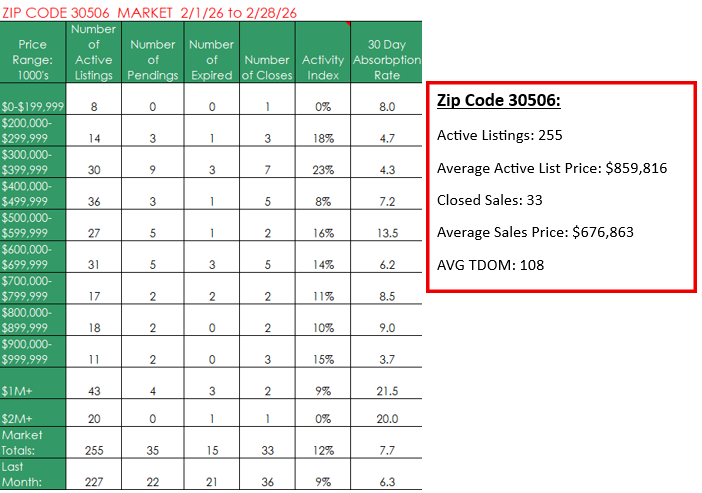Select the Number of Active Listings column header
This screenshot has width=702, height=493.
tap(92, 51)
